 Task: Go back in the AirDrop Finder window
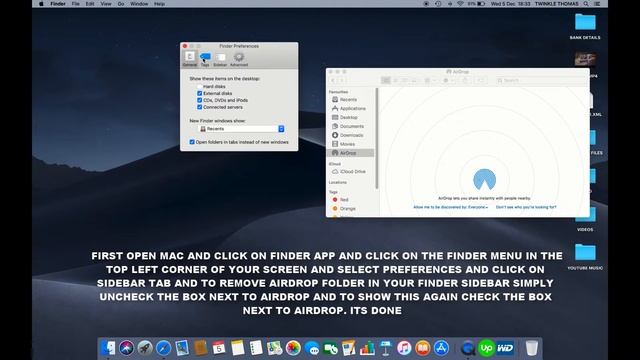click(333, 80)
